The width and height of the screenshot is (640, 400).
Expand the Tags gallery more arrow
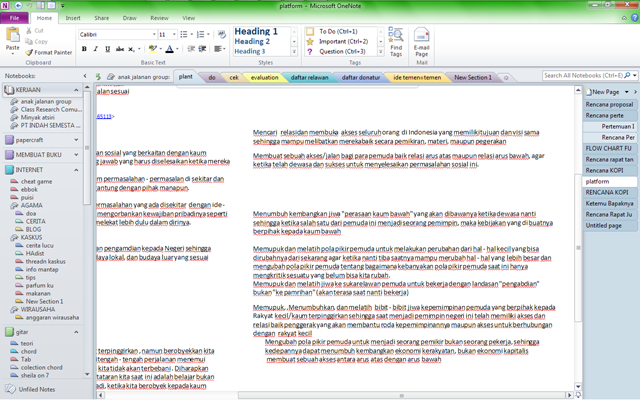coord(381,51)
